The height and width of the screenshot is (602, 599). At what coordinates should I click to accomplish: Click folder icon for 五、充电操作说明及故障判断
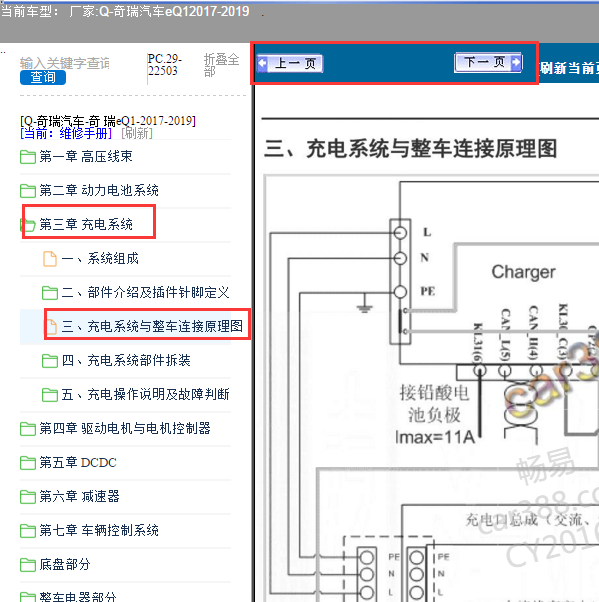point(50,395)
